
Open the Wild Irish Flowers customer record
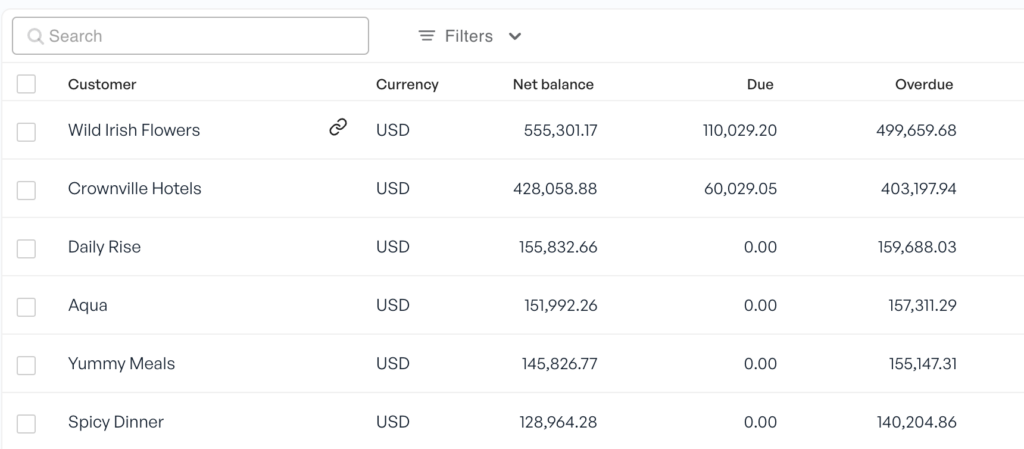134,130
